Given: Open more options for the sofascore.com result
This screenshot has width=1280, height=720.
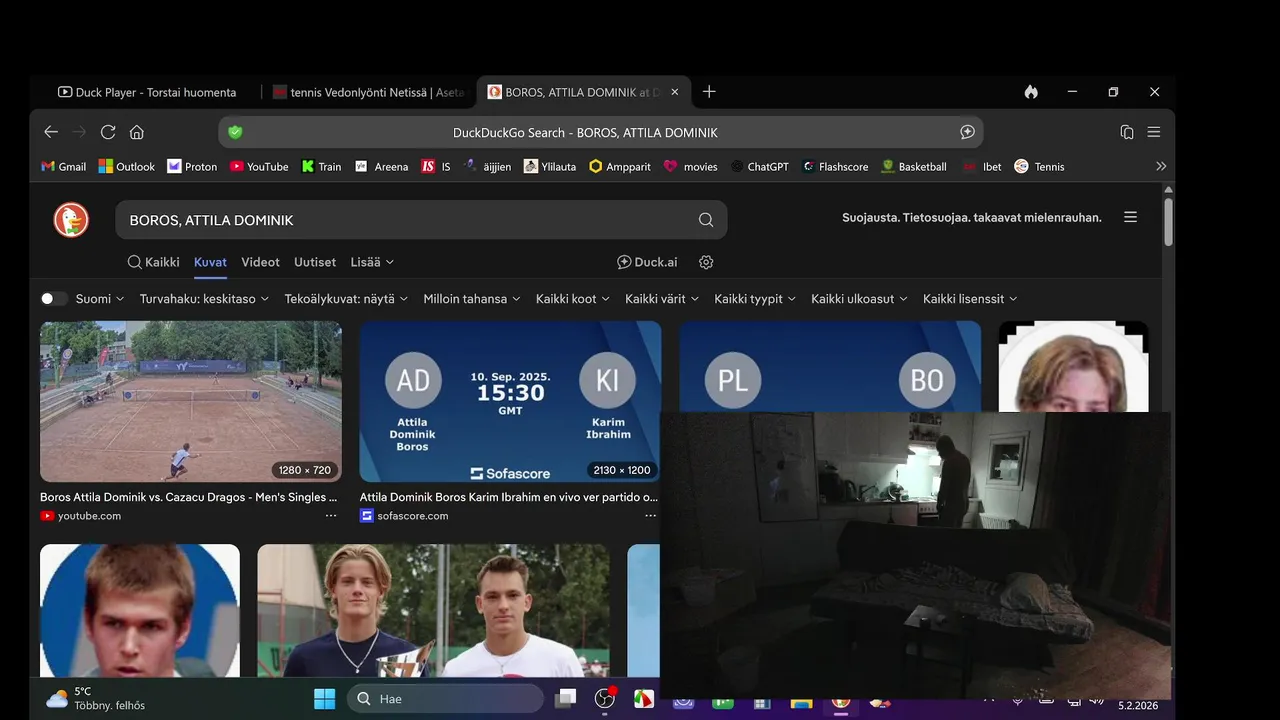Looking at the screenshot, I should click(x=651, y=516).
